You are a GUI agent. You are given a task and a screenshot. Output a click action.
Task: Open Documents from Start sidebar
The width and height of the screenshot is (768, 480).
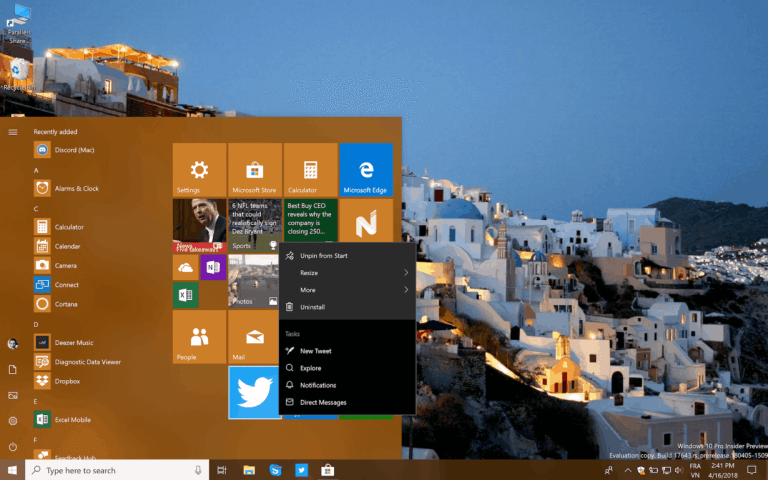coord(13,370)
